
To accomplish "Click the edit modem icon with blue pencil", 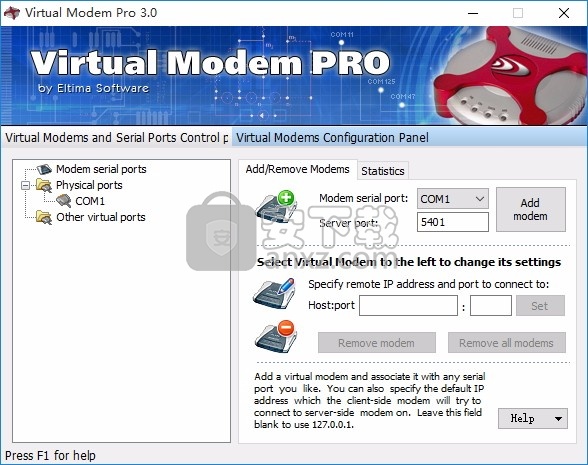I will (274, 294).
